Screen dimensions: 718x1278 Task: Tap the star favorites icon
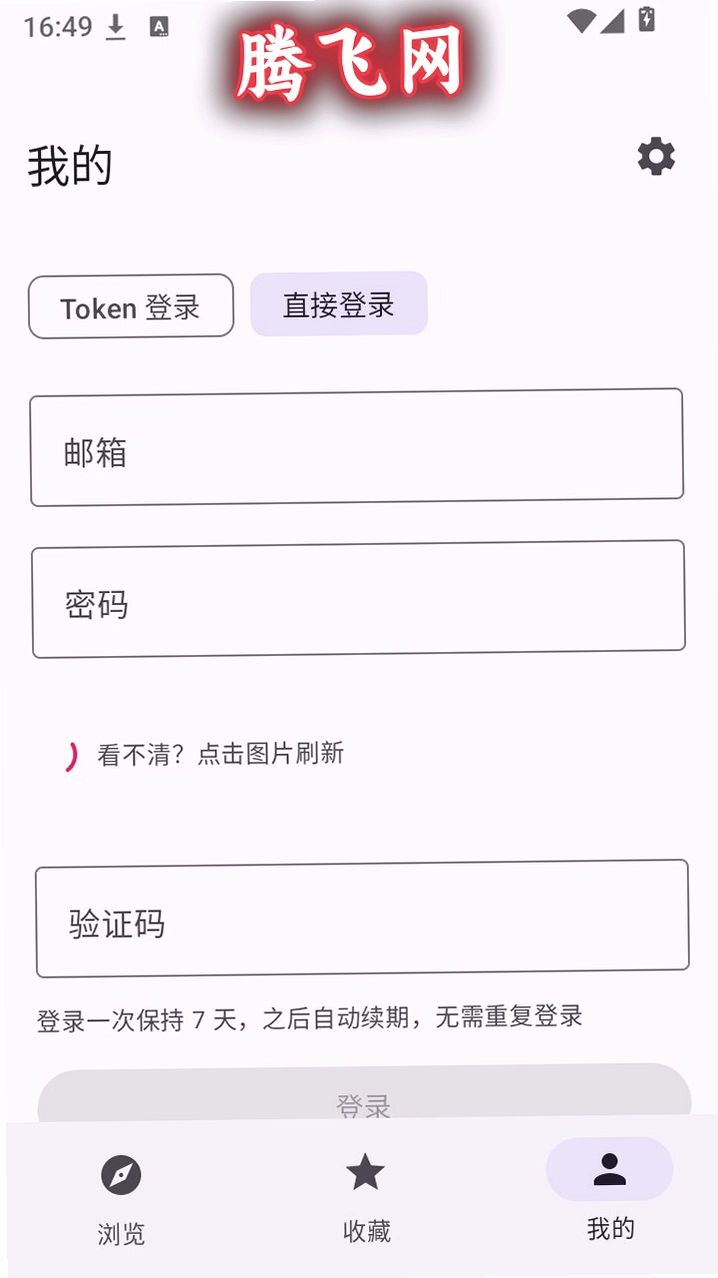click(365, 1171)
